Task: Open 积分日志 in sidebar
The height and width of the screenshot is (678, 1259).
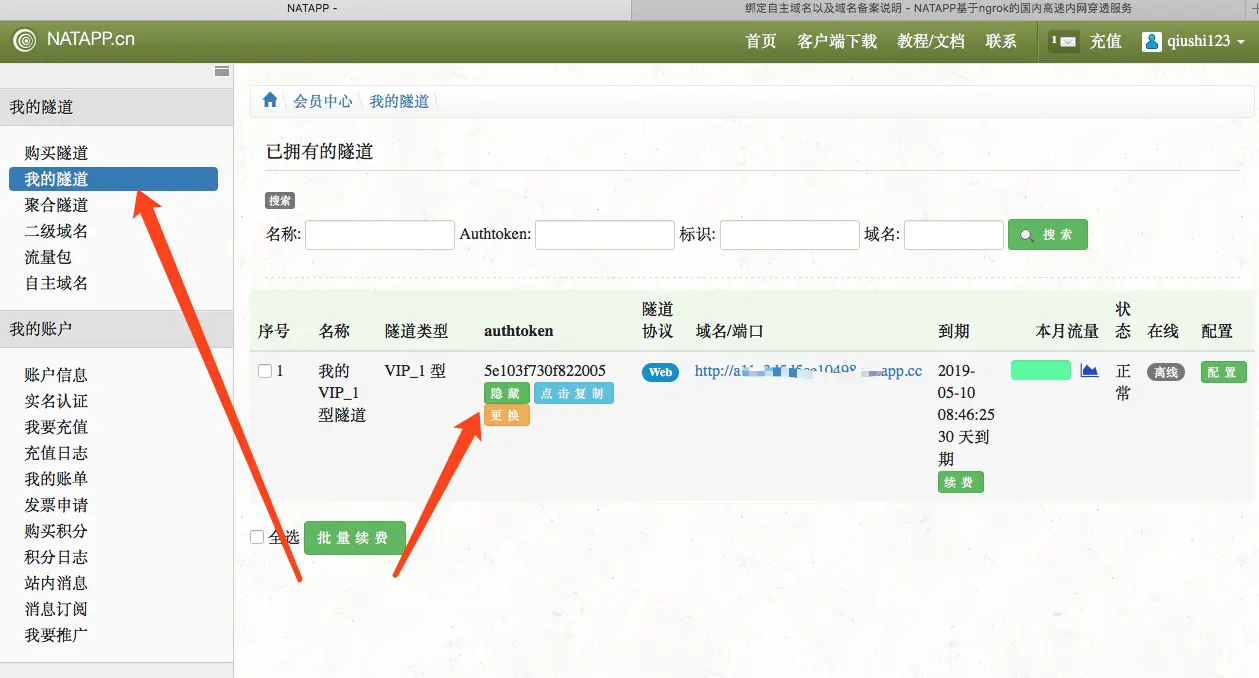Action: tap(57, 557)
